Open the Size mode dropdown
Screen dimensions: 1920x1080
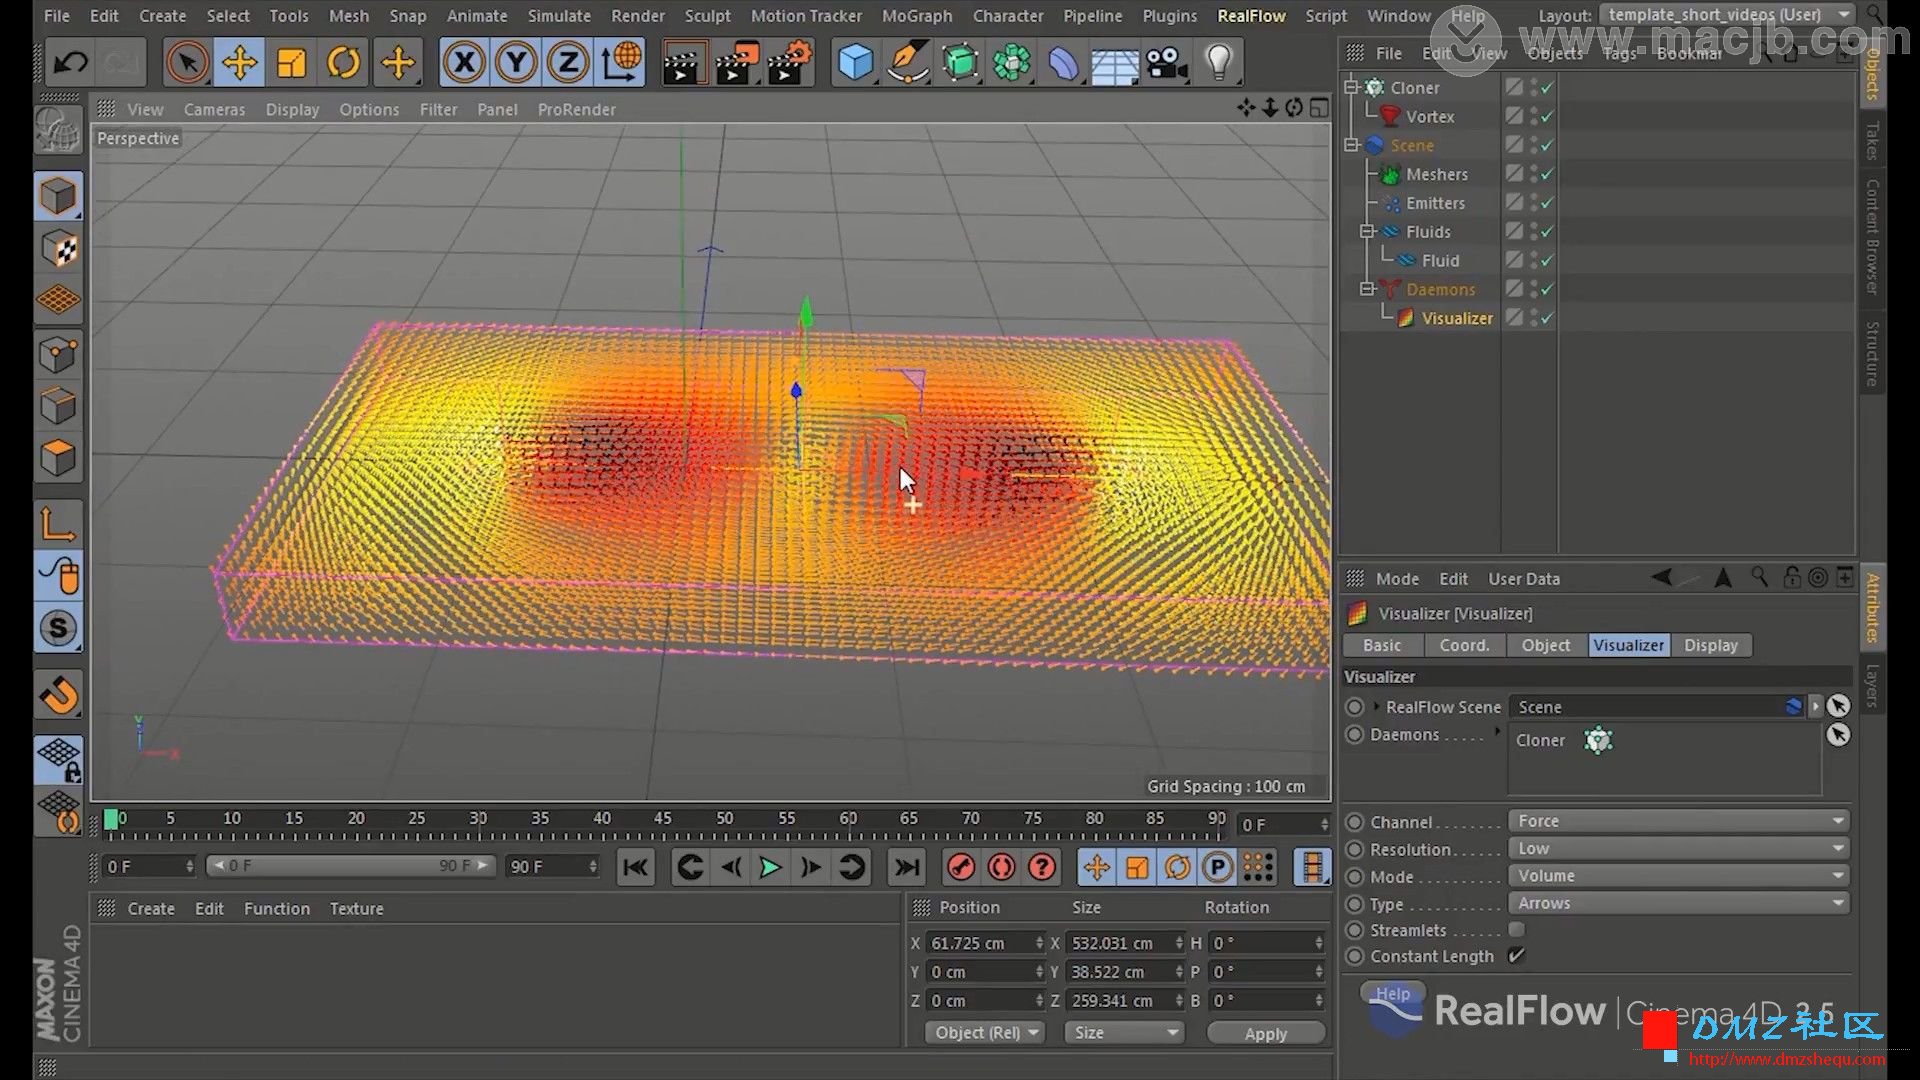pyautogui.click(x=1124, y=1033)
